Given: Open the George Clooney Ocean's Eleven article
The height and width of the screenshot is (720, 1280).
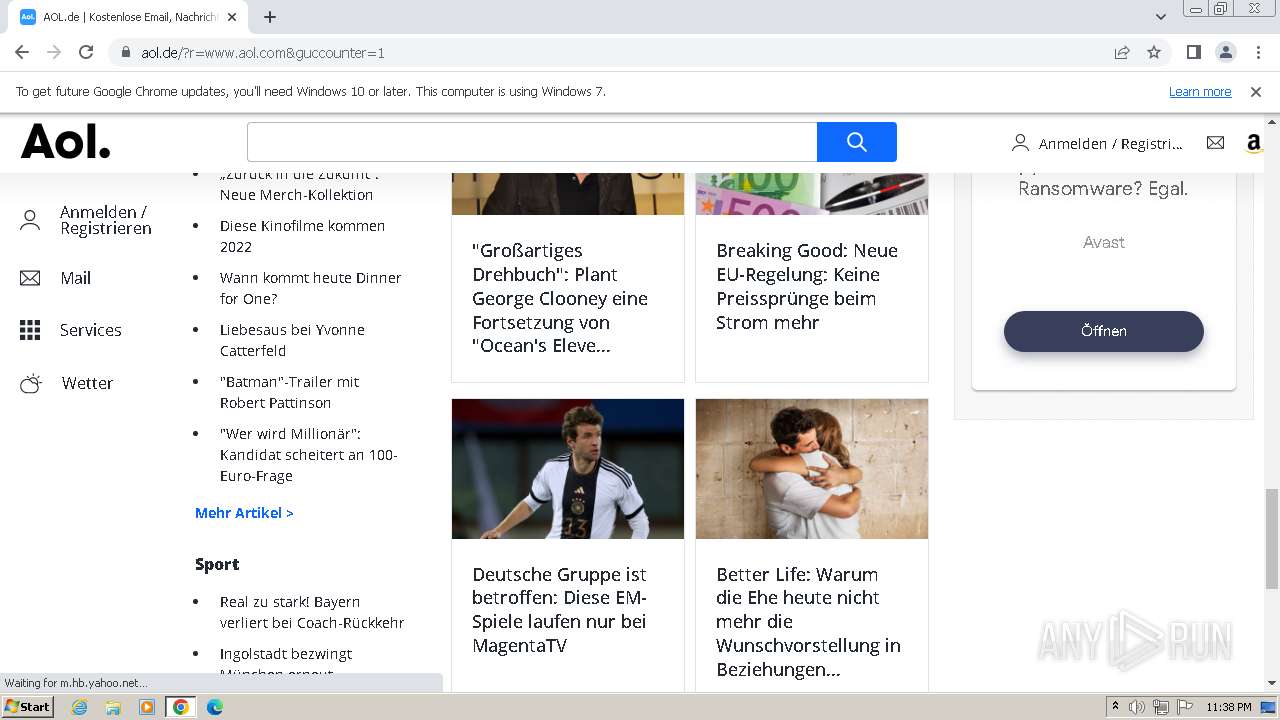Looking at the screenshot, I should click(560, 298).
